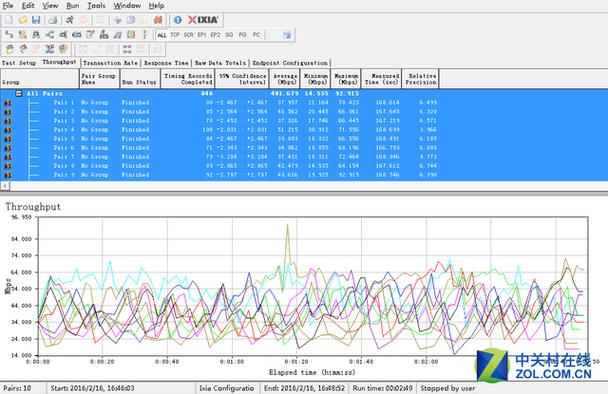Click the endpoint icon beside Pair 1
The height and width of the screenshot is (394, 608).
[x=8, y=103]
